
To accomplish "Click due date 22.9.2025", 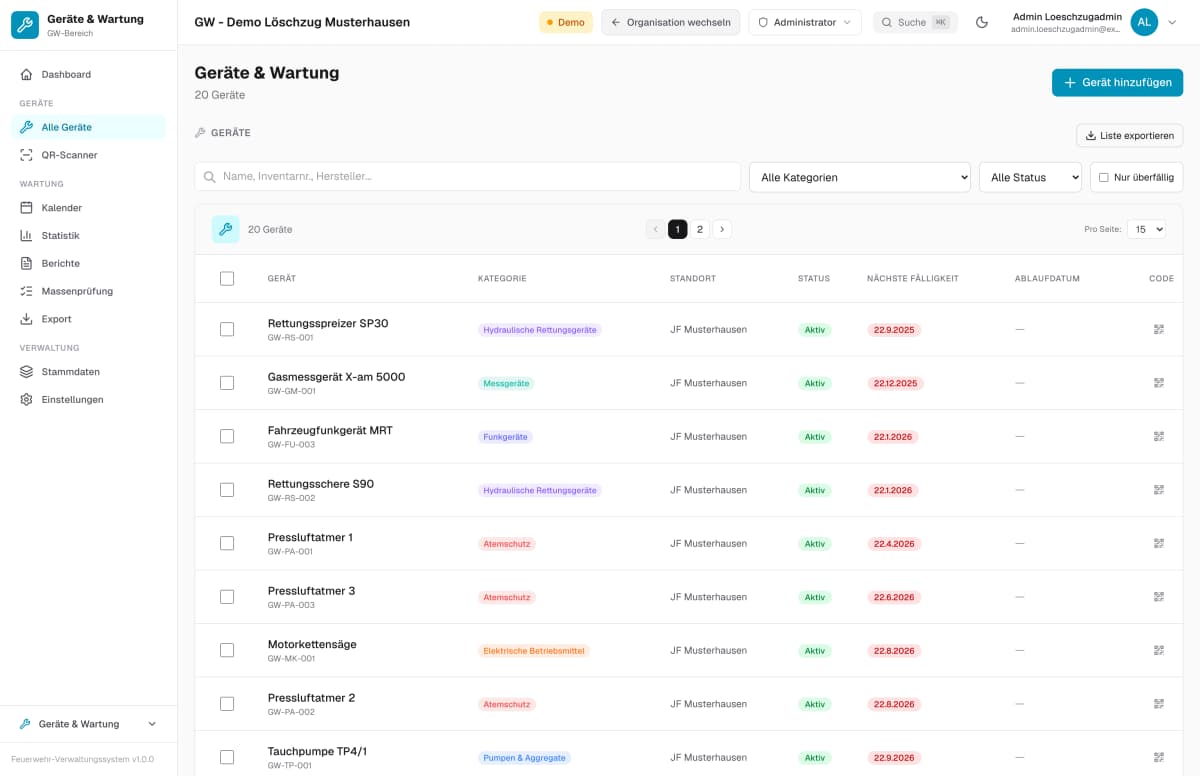I will click(x=894, y=329).
